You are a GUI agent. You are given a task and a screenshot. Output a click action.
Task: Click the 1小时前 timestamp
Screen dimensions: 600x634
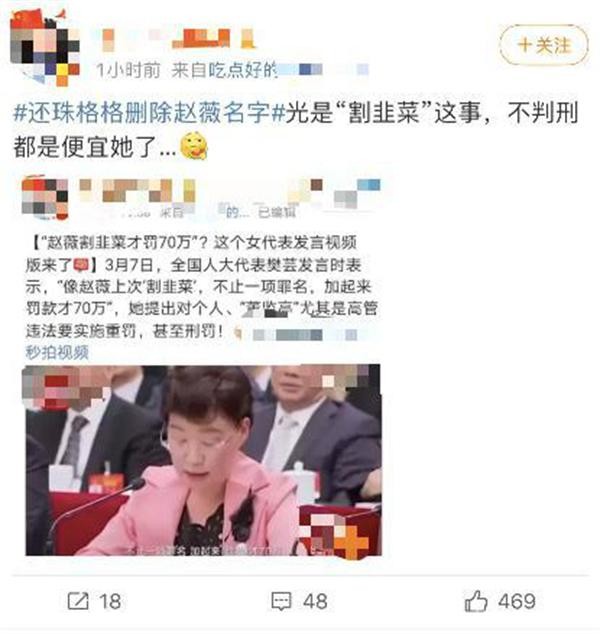click(129, 71)
